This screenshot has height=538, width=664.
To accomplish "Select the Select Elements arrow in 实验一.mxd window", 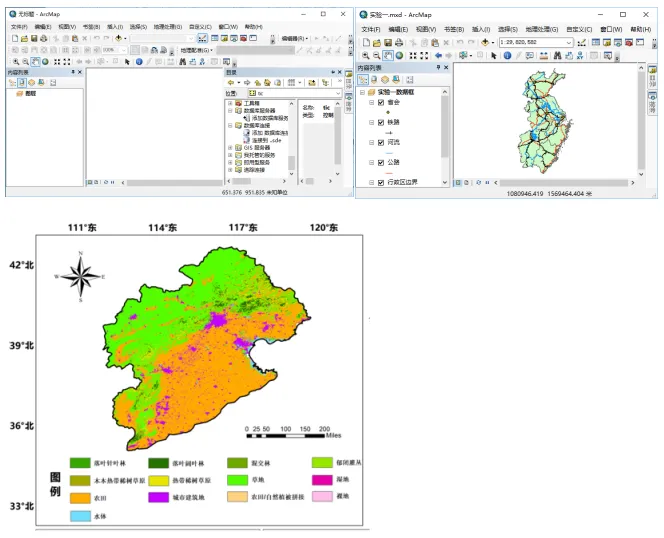I will (x=493, y=55).
